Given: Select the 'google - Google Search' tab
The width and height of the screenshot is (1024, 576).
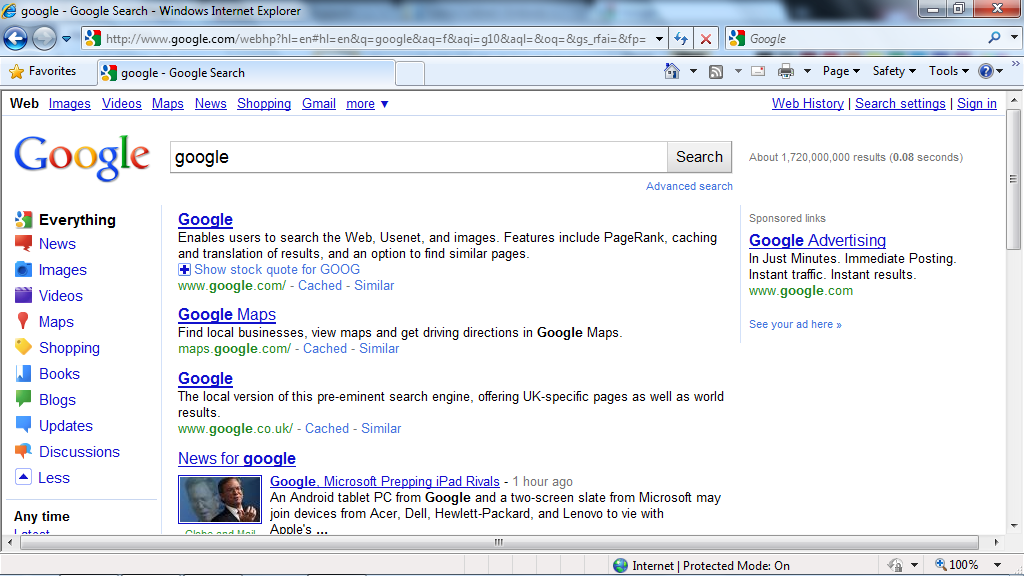Looking at the screenshot, I should pos(246,72).
